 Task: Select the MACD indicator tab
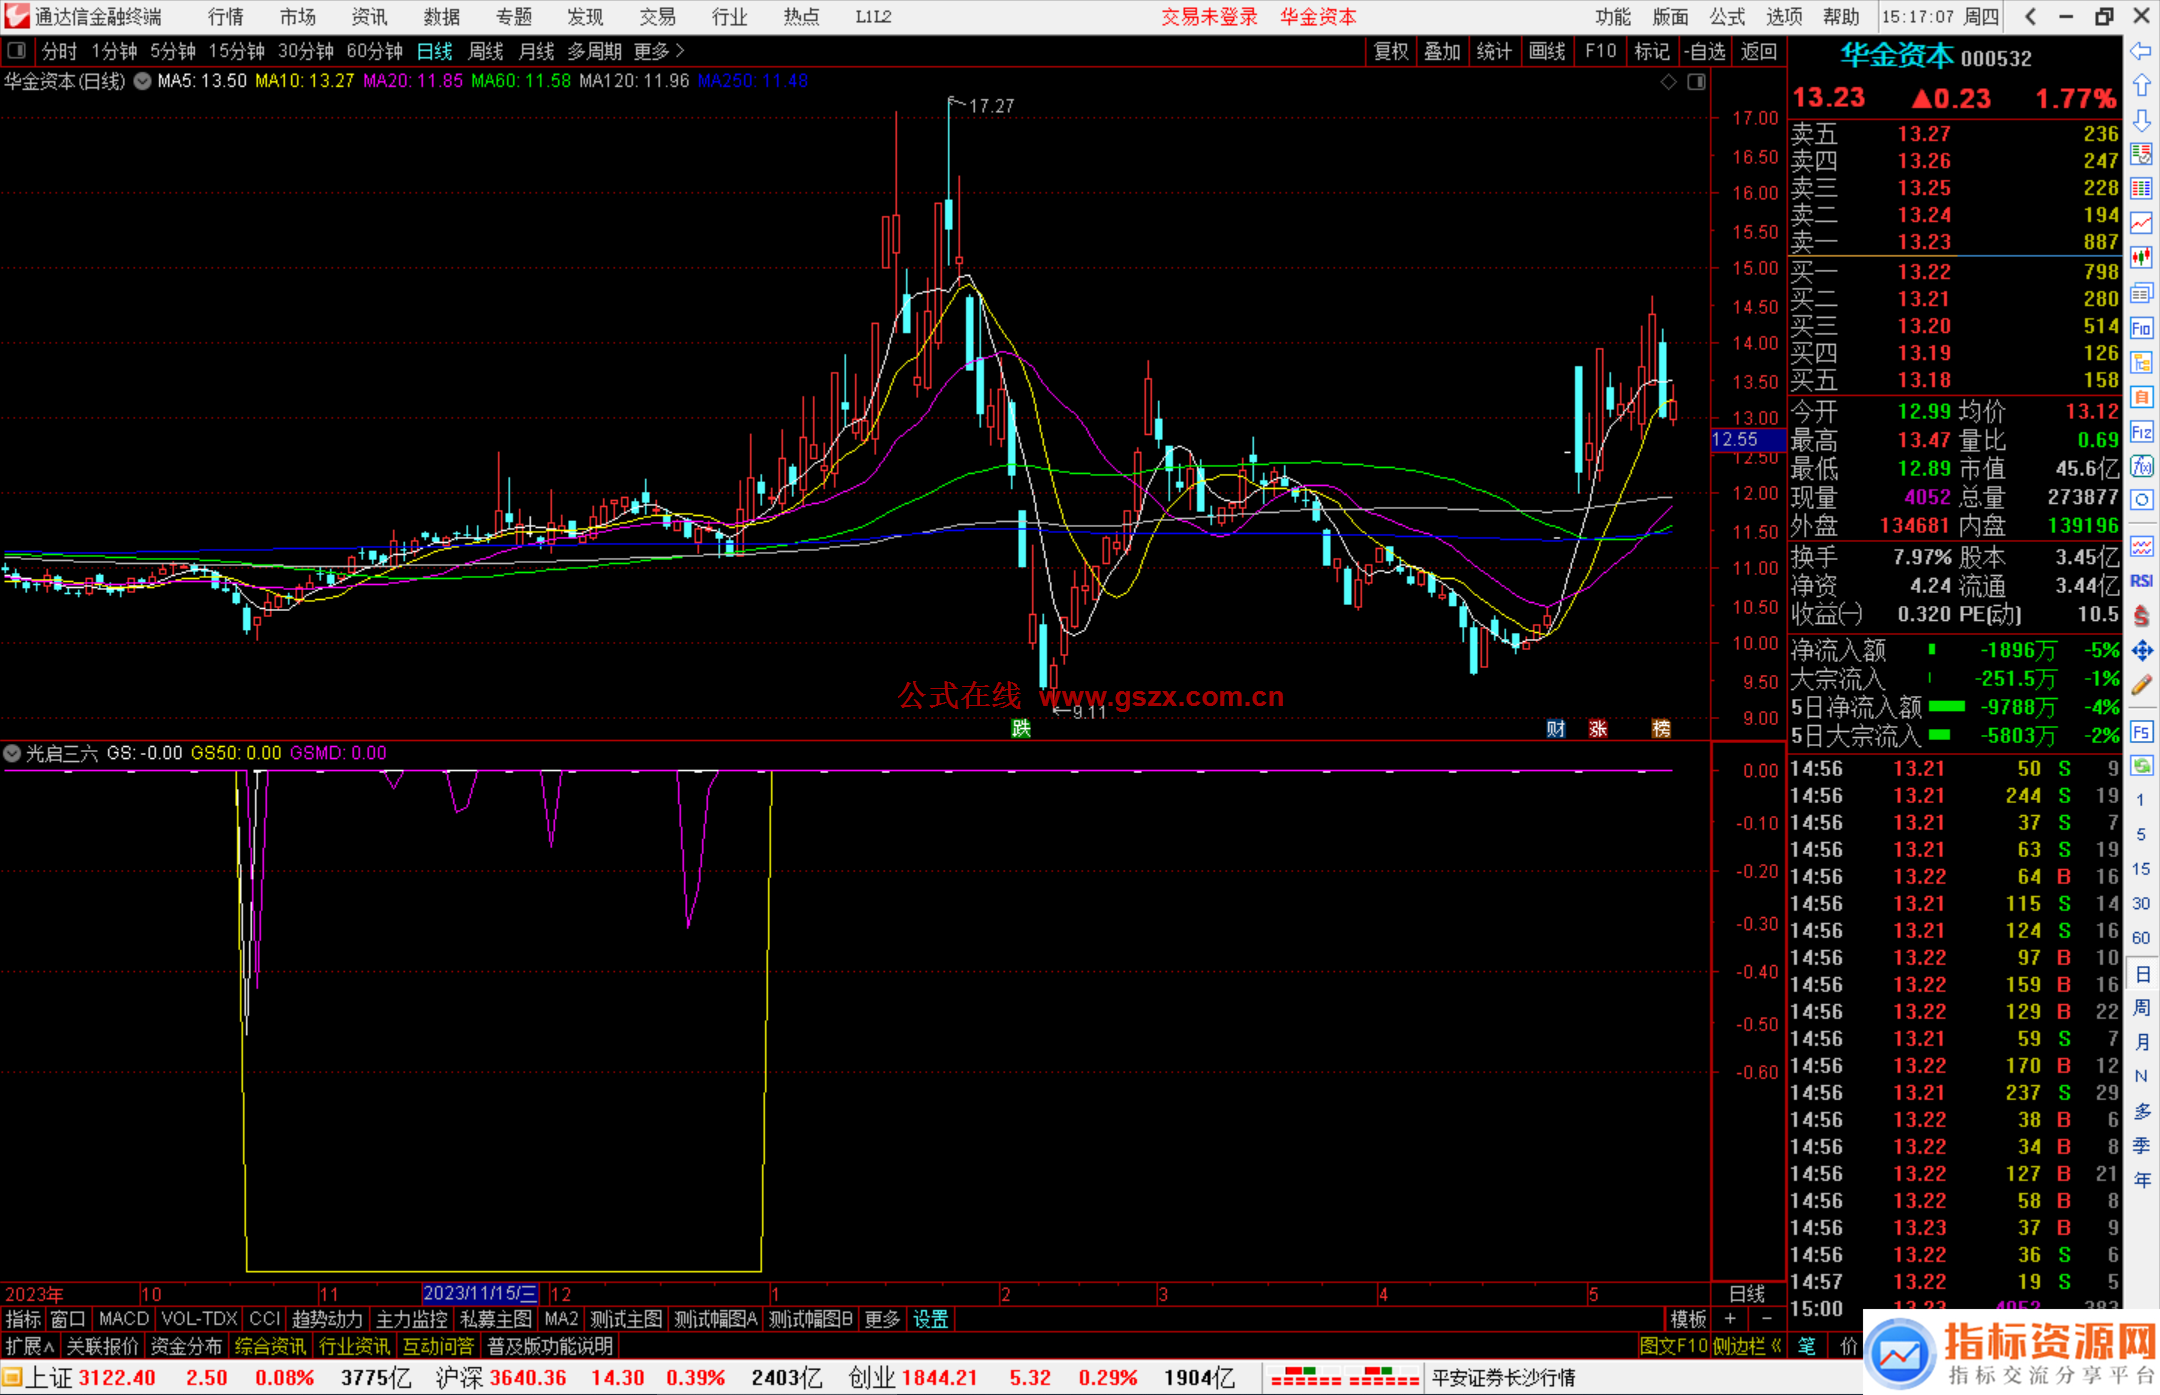coord(124,1319)
